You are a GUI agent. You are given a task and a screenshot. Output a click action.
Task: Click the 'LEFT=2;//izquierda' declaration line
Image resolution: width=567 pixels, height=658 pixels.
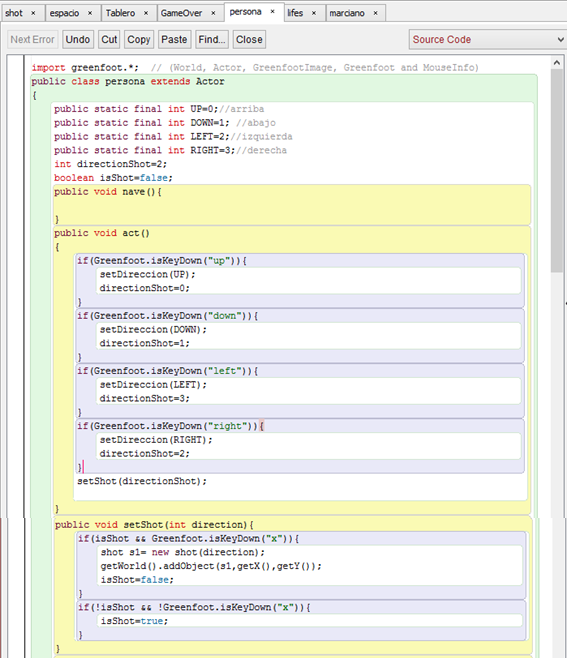pos(173,137)
